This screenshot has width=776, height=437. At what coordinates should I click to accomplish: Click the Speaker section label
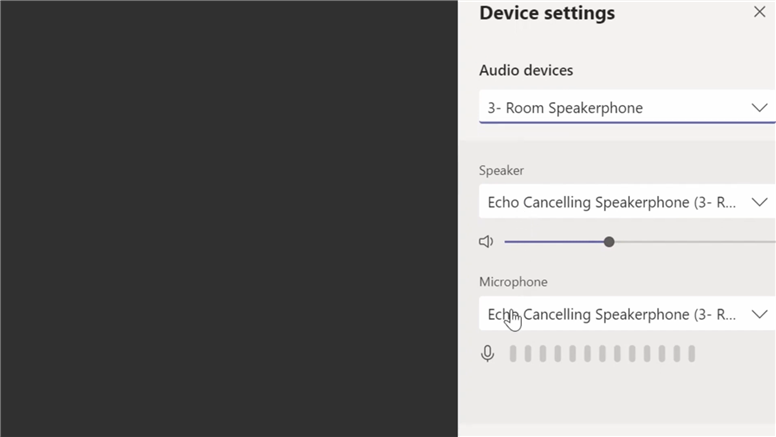tap(501, 171)
